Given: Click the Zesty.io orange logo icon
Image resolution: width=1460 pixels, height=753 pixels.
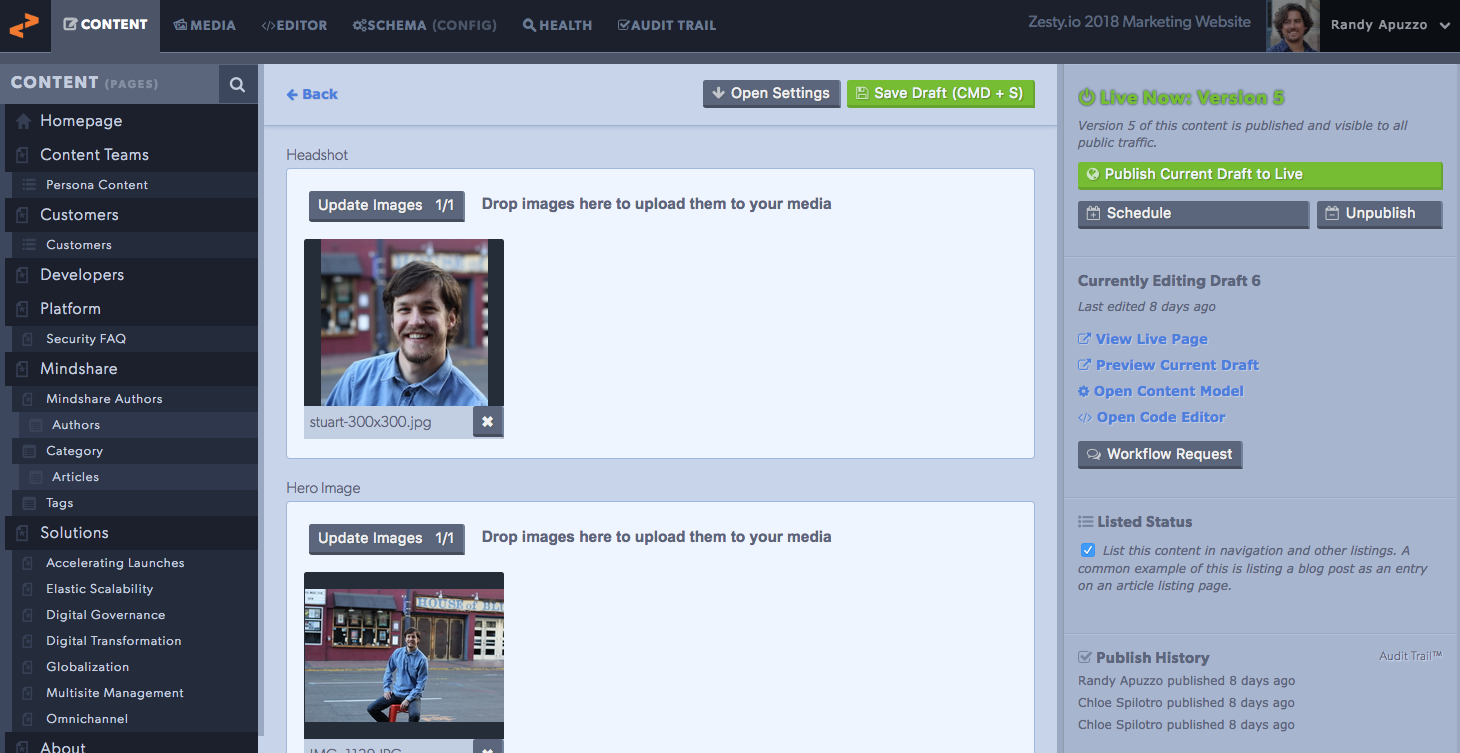Looking at the screenshot, I should (x=24, y=25).
